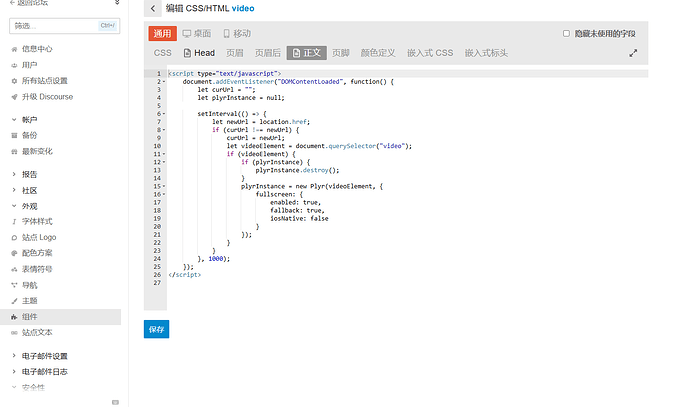Image resolution: width=690 pixels, height=407 pixels.
Task: Click line number 27 in gutter
Action: (x=157, y=283)
